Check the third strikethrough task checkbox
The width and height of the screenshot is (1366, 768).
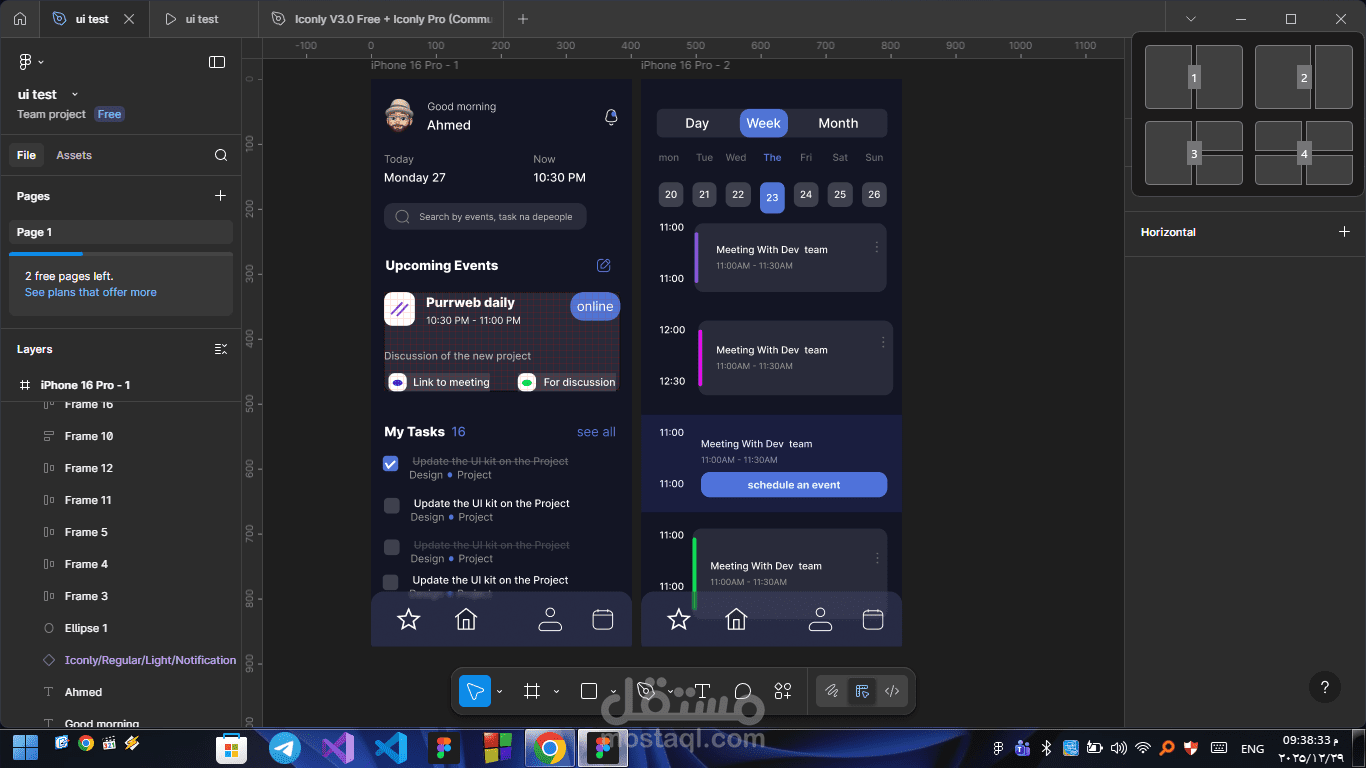click(392, 547)
